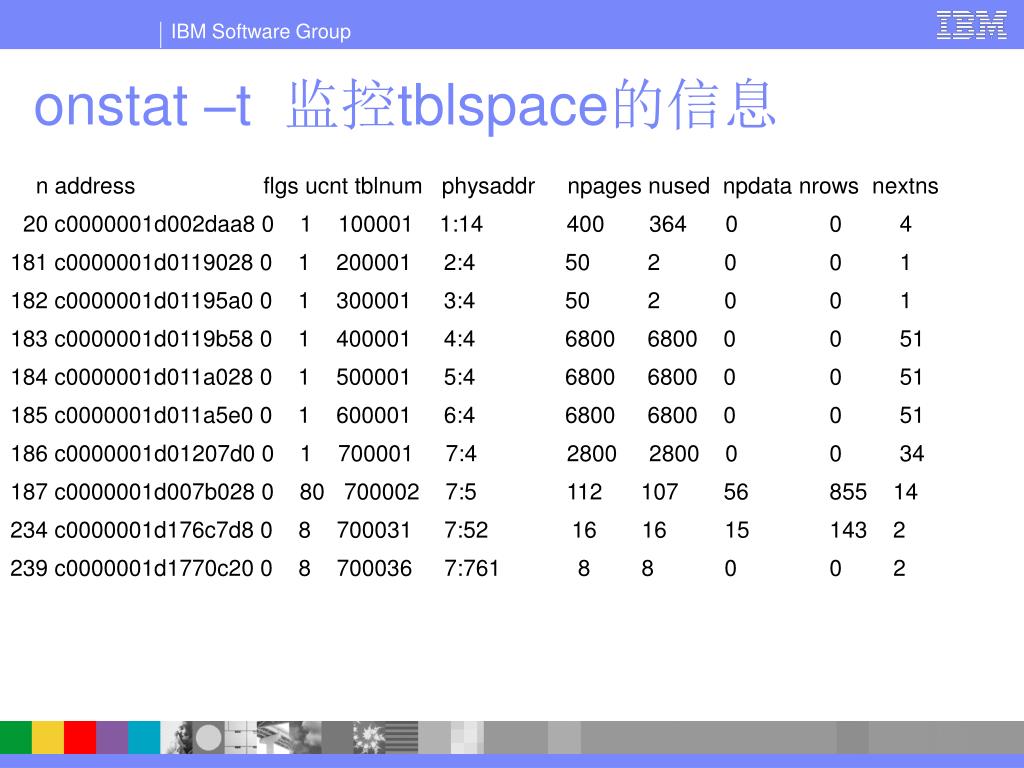
Task: Click row number '239'
Action: 29,569
